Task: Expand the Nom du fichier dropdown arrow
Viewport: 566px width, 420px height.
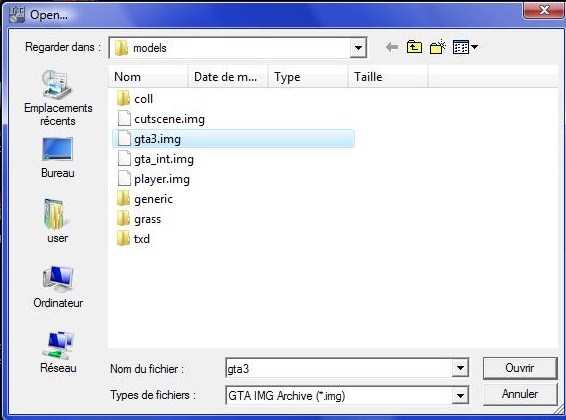Action: 460,368
